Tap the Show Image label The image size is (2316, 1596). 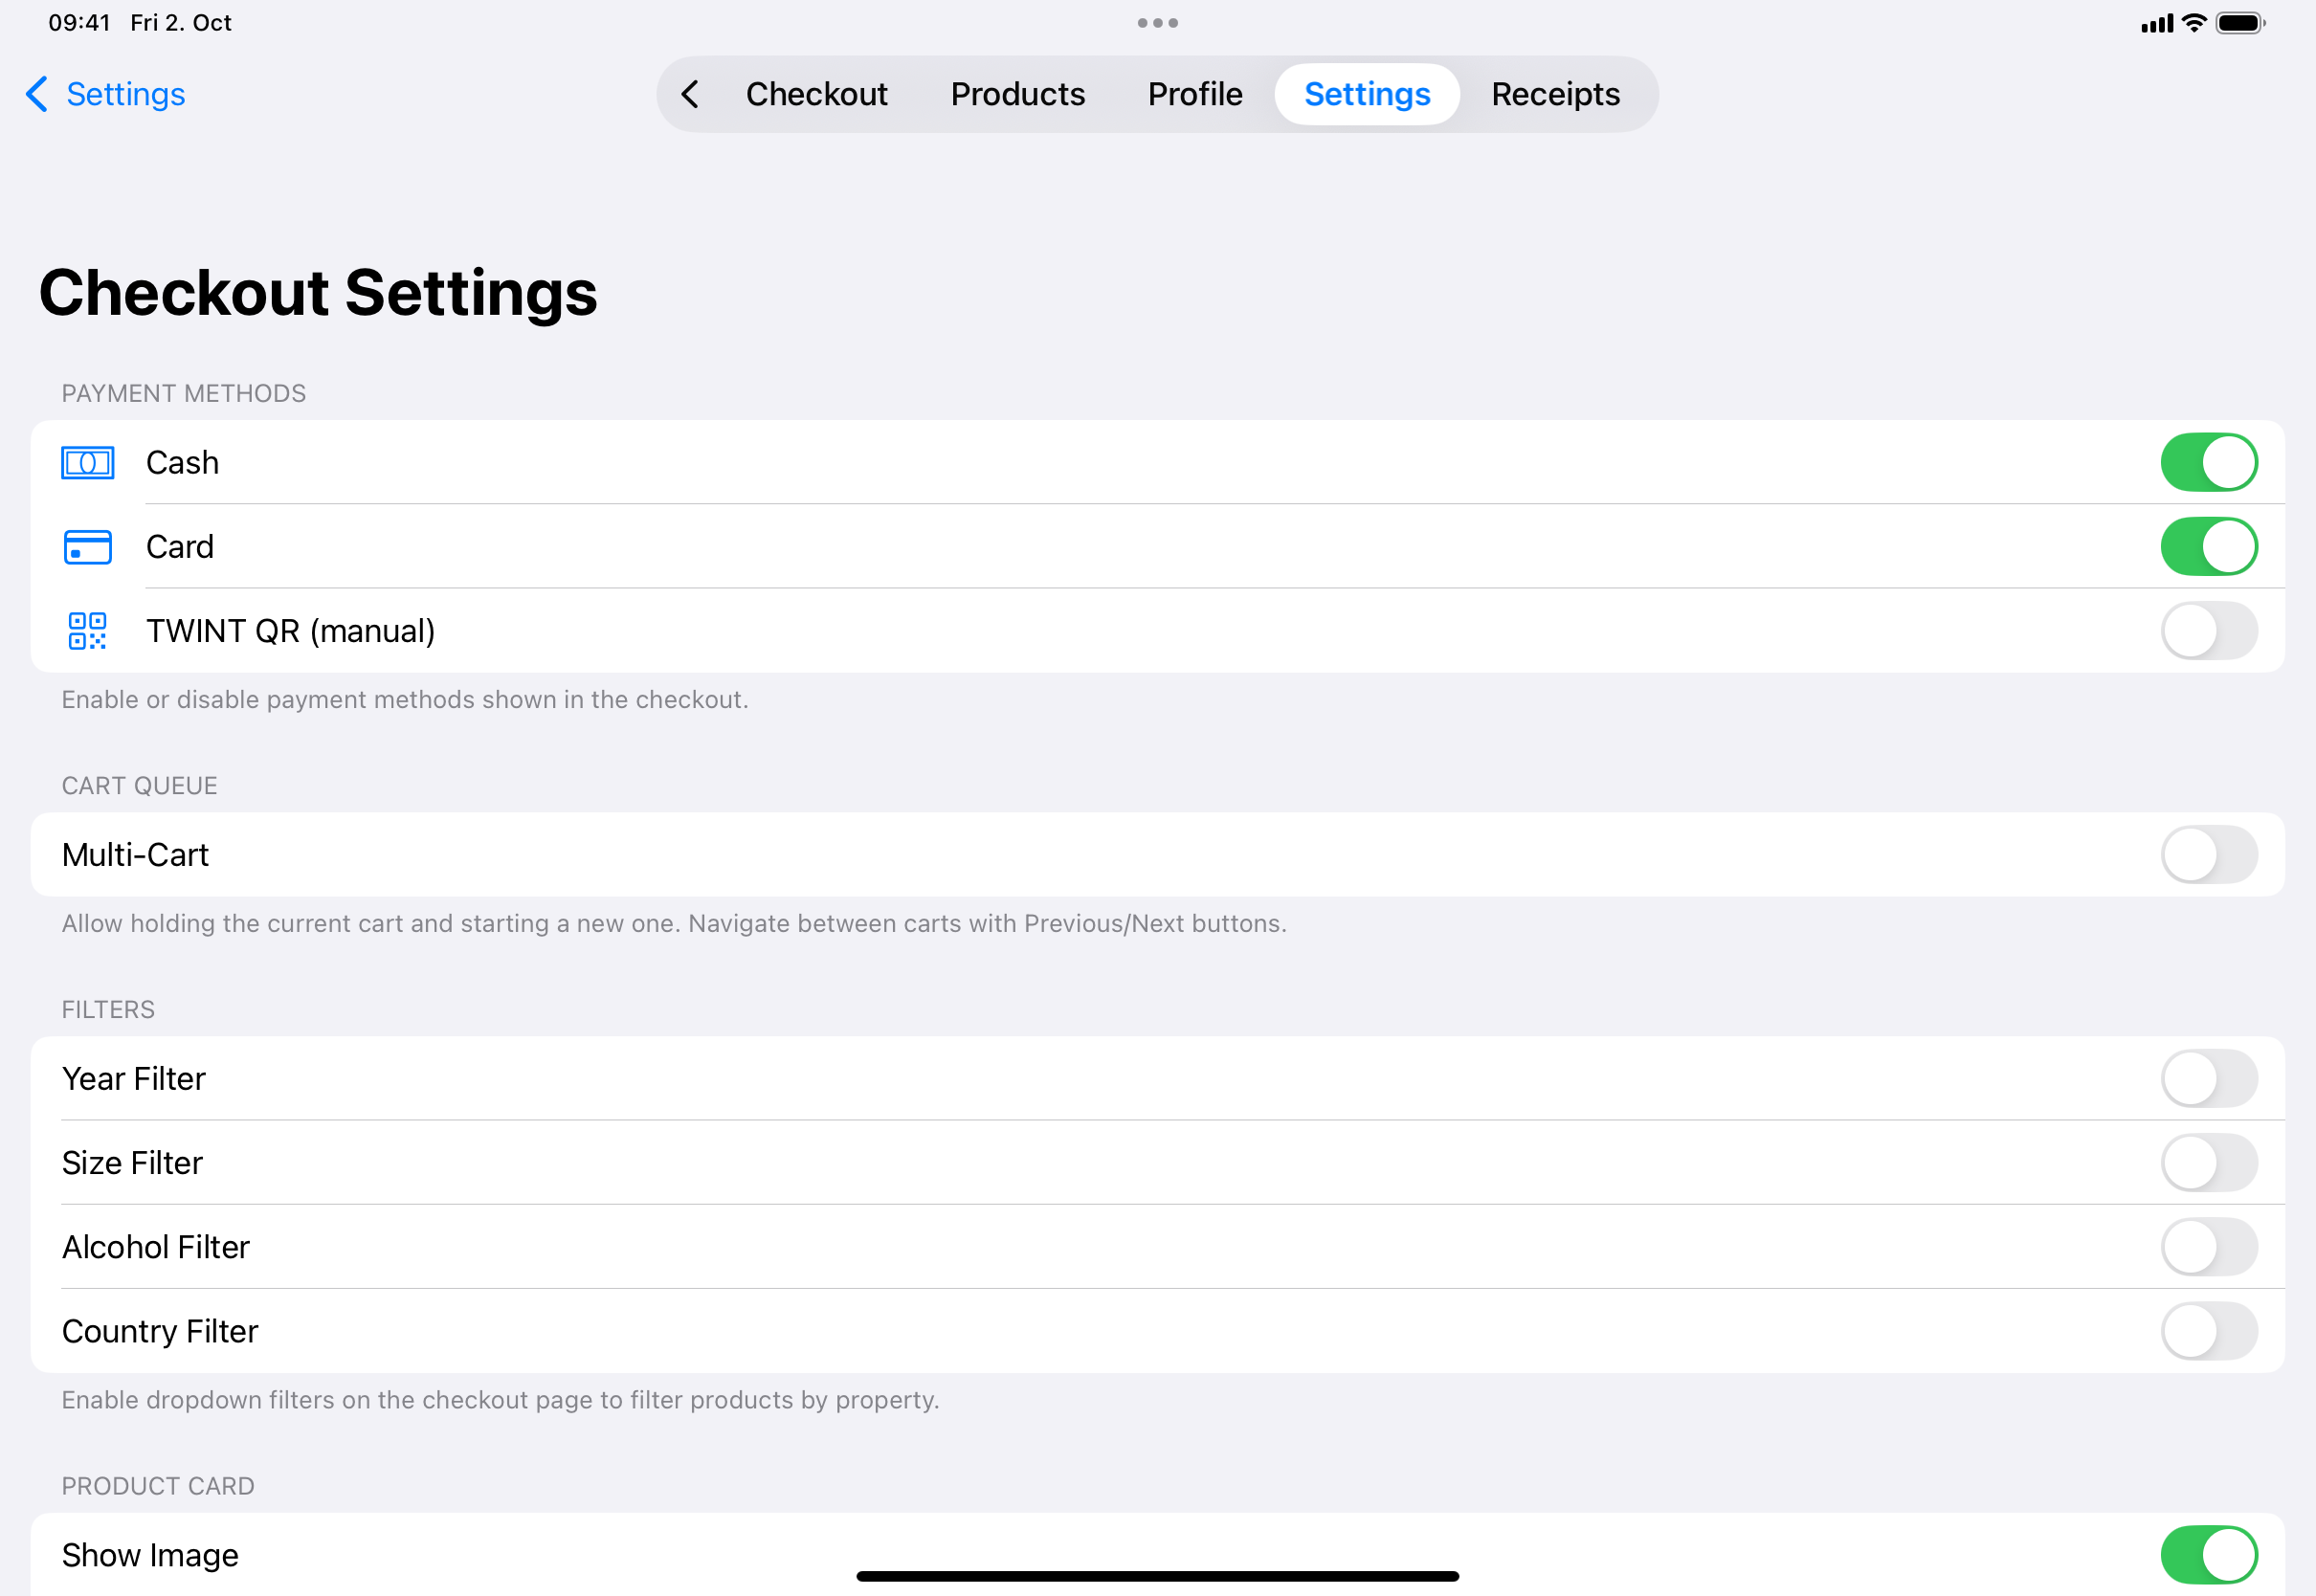pos(150,1555)
